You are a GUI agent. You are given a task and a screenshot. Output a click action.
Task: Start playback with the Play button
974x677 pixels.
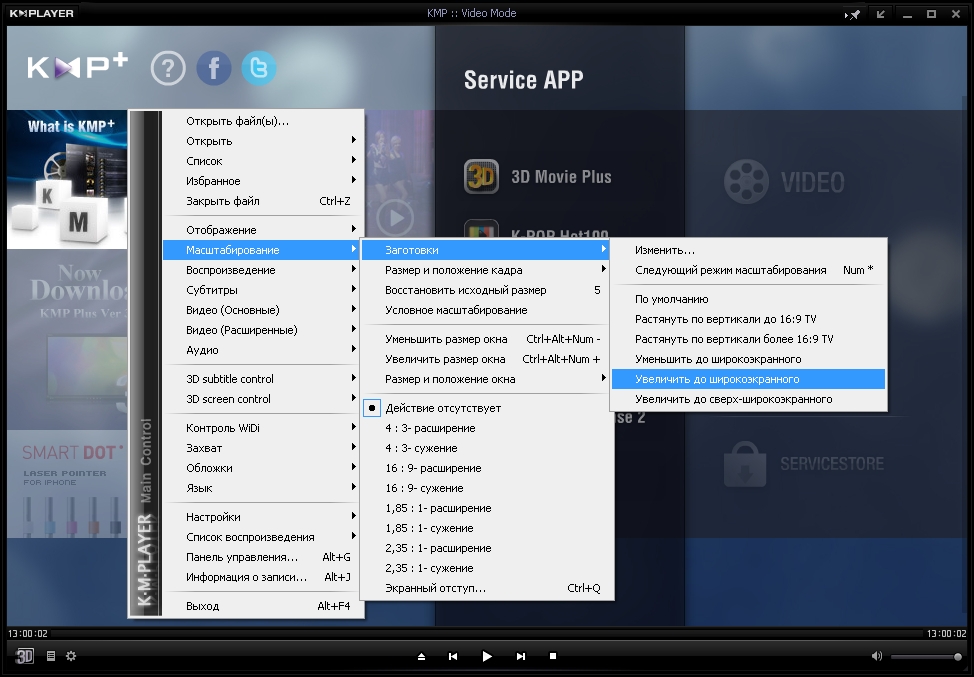tap(487, 657)
